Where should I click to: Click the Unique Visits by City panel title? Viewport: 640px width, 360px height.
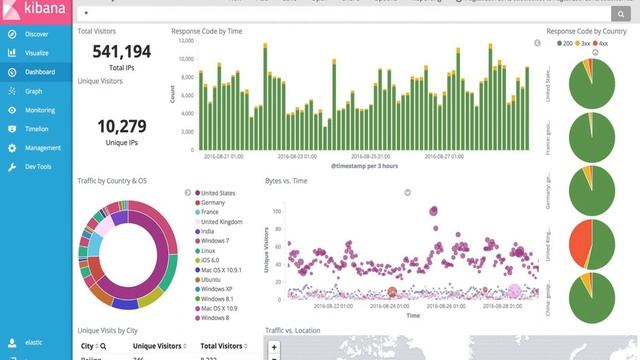[107, 330]
